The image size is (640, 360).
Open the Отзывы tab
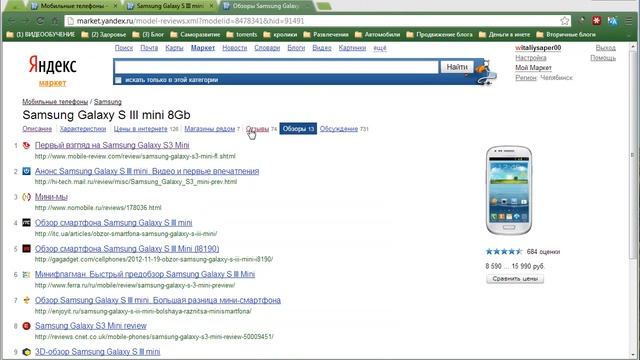(x=257, y=129)
